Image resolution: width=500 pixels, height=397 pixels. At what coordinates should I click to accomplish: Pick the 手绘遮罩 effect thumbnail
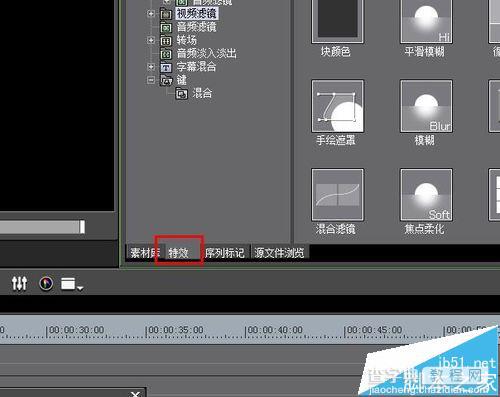337,106
